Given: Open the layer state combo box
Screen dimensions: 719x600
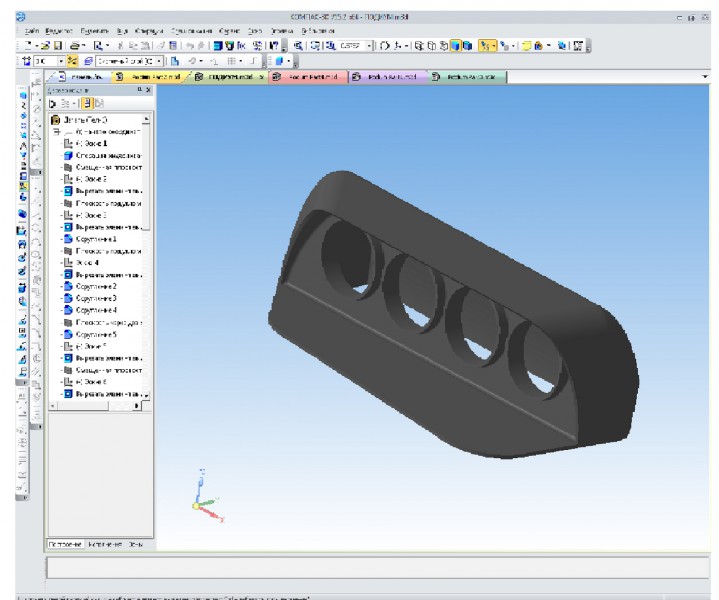Looking at the screenshot, I should tap(130, 61).
